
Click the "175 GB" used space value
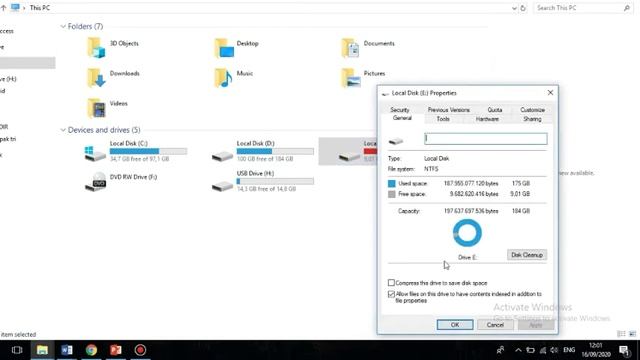point(521,184)
